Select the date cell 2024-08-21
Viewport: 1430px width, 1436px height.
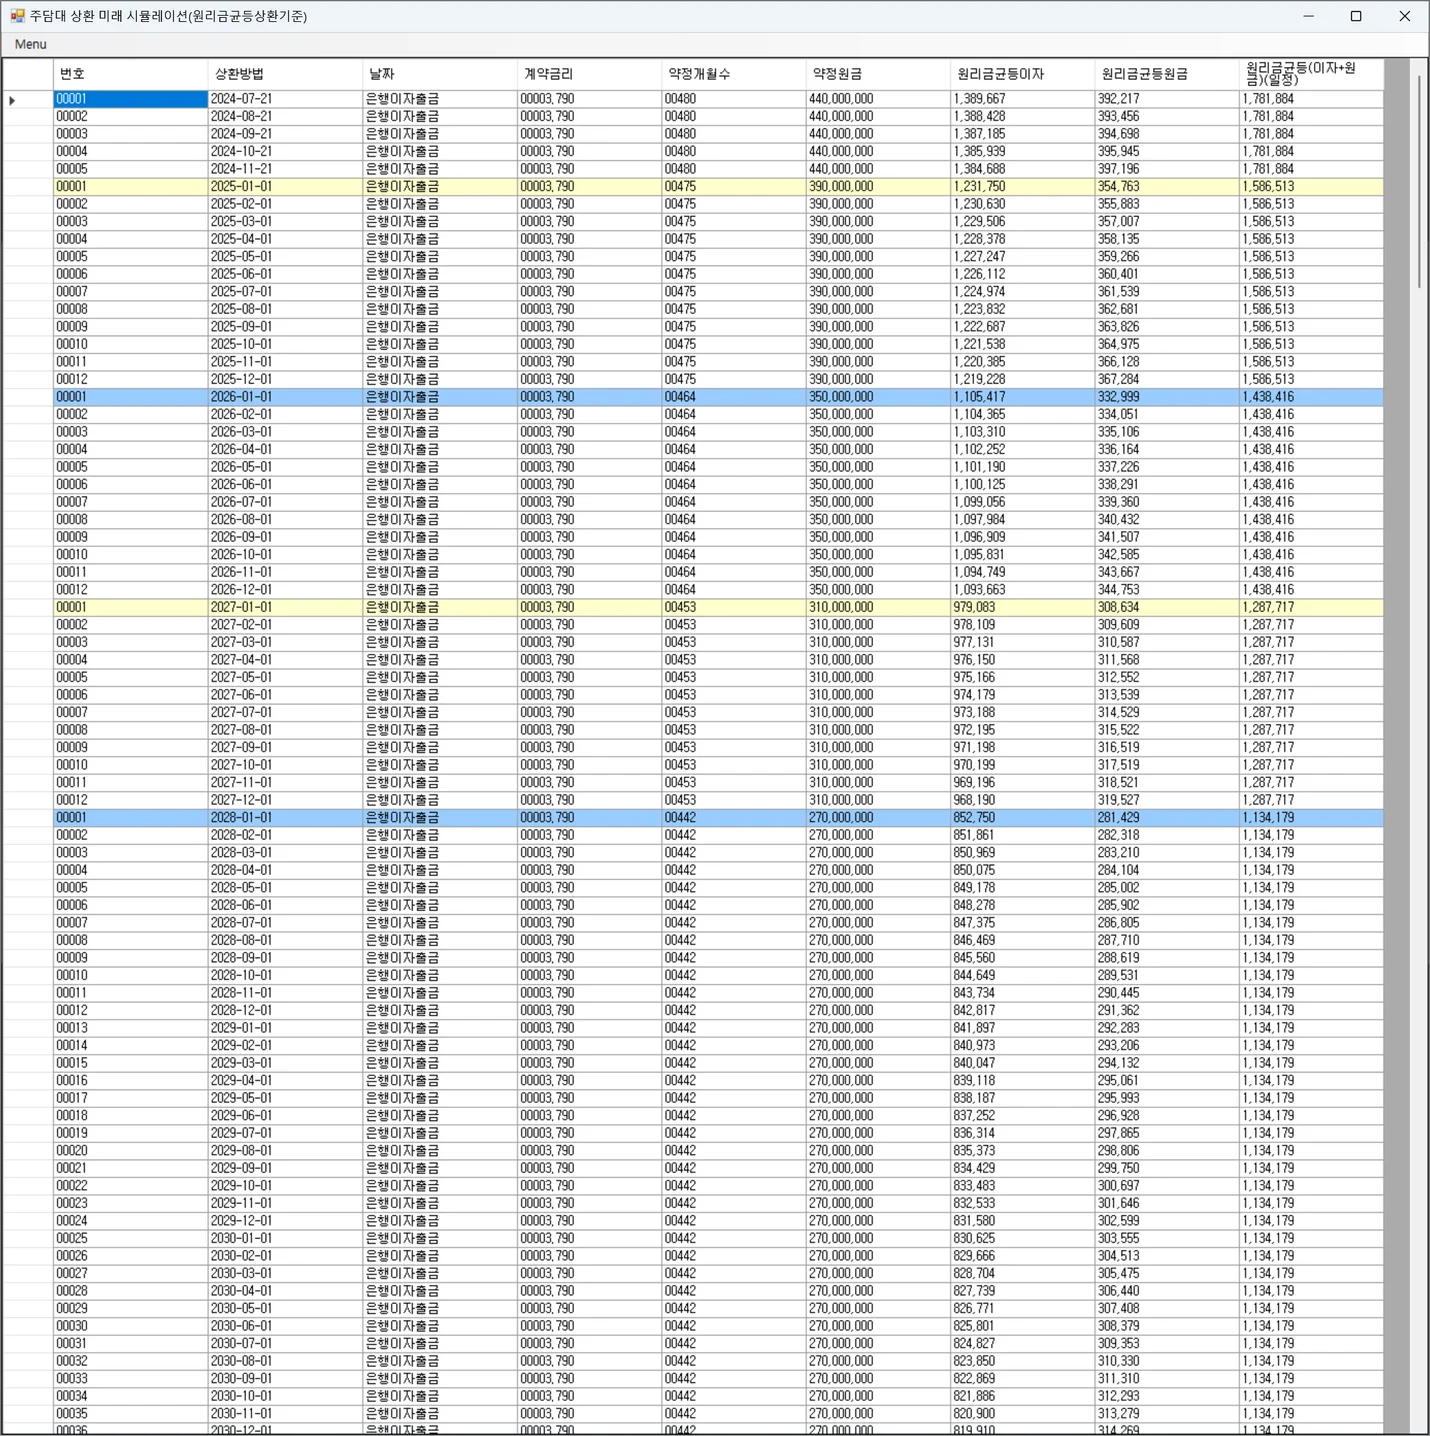pos(285,117)
